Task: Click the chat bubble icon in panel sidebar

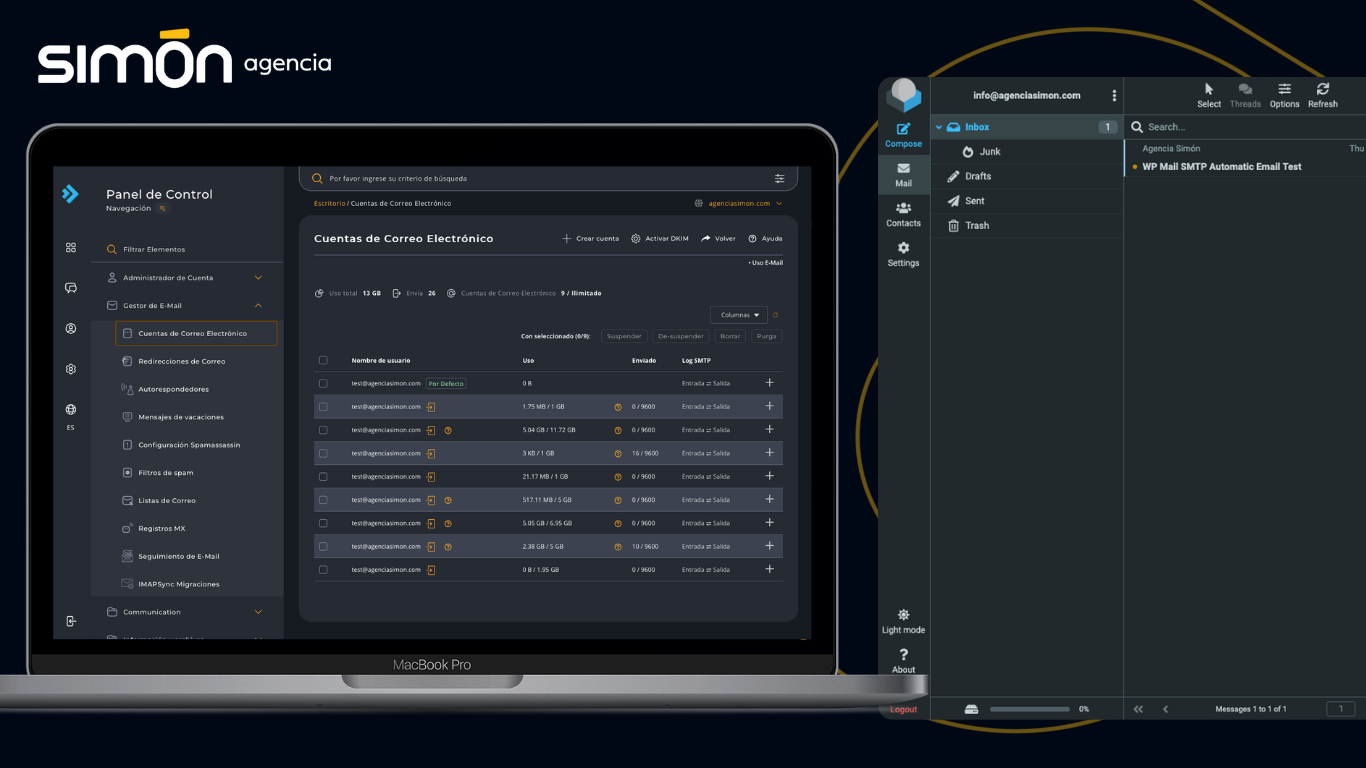Action: 71,288
